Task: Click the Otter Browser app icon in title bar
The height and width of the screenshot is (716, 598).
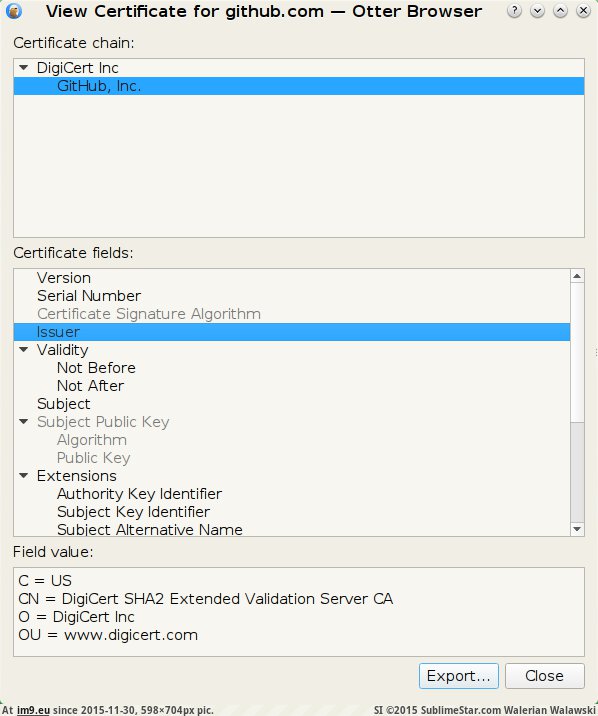Action: pos(14,11)
